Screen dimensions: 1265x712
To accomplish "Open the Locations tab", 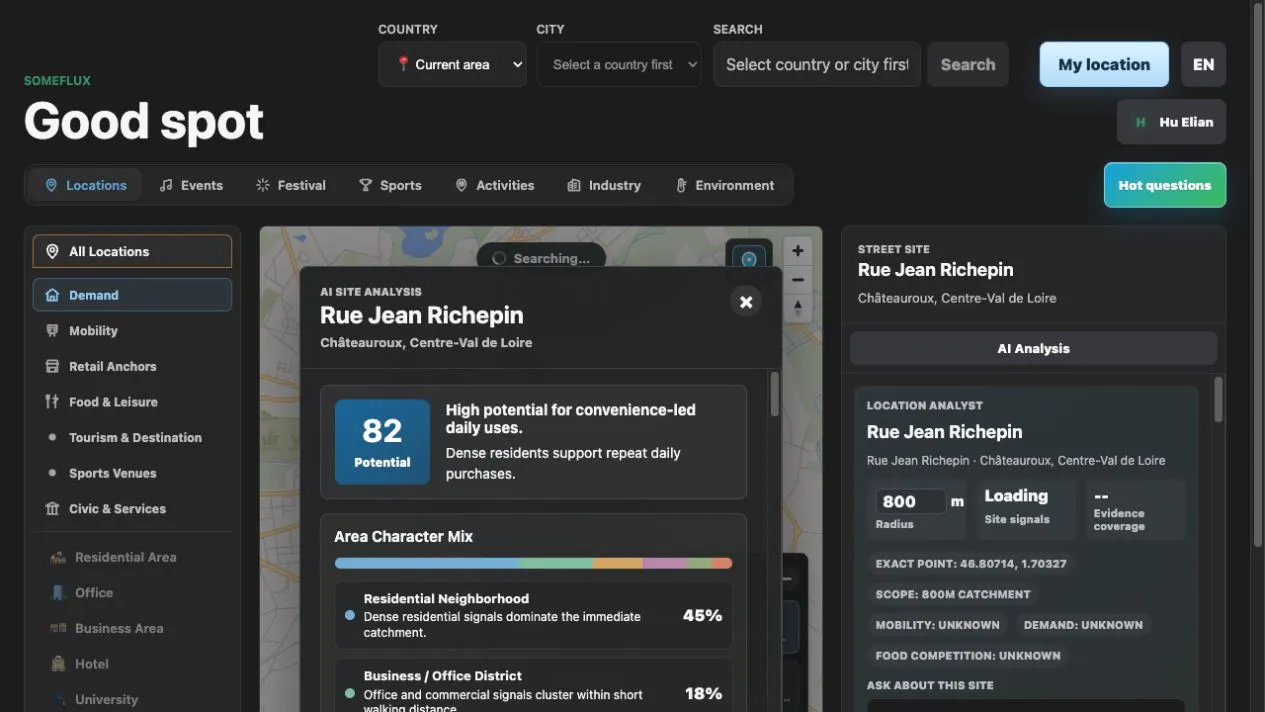I will point(86,185).
